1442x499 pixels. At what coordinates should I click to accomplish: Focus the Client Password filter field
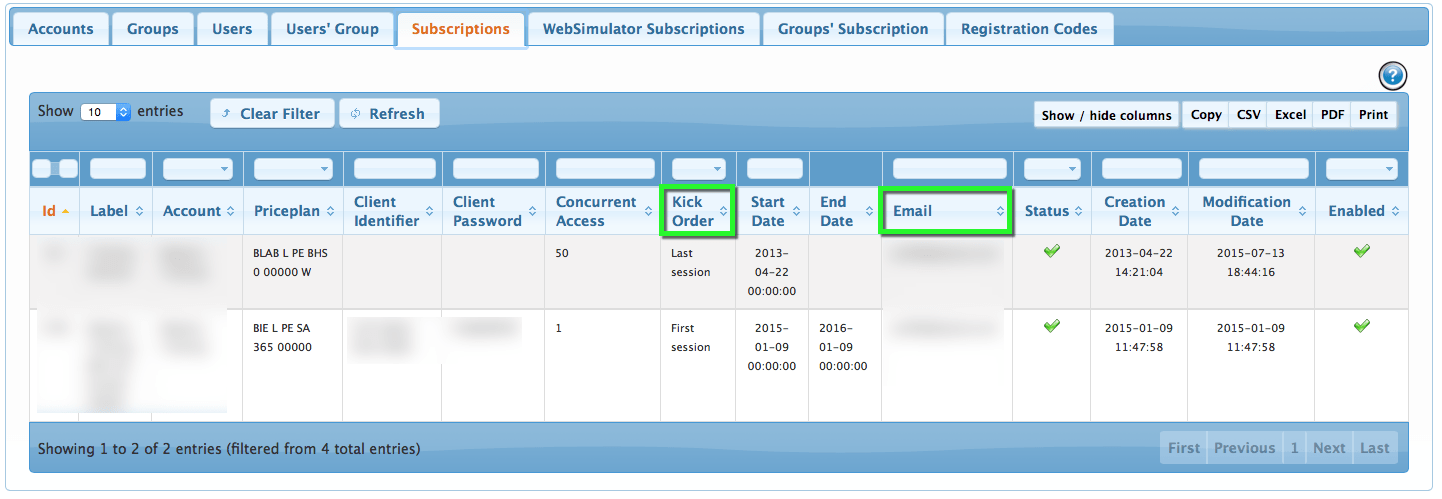[x=495, y=169]
